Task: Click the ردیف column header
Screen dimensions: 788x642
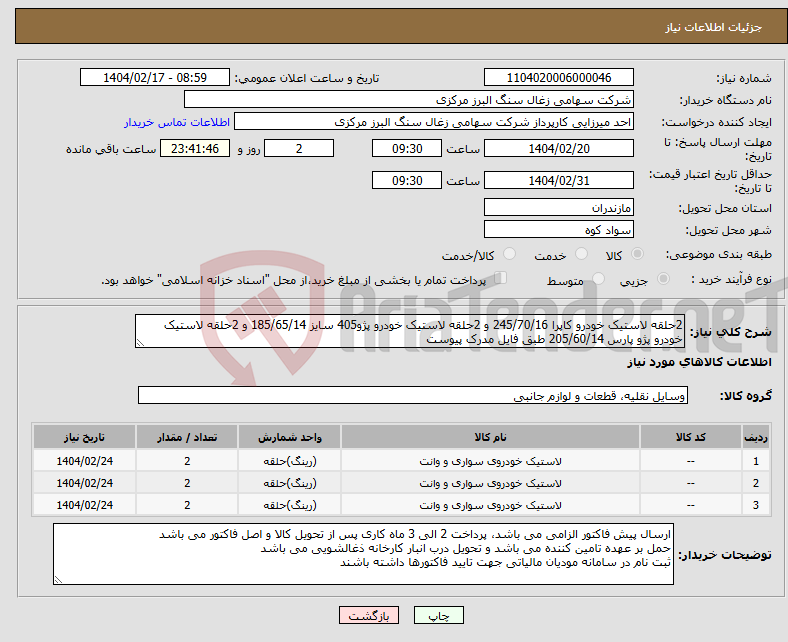Action: 755,437
